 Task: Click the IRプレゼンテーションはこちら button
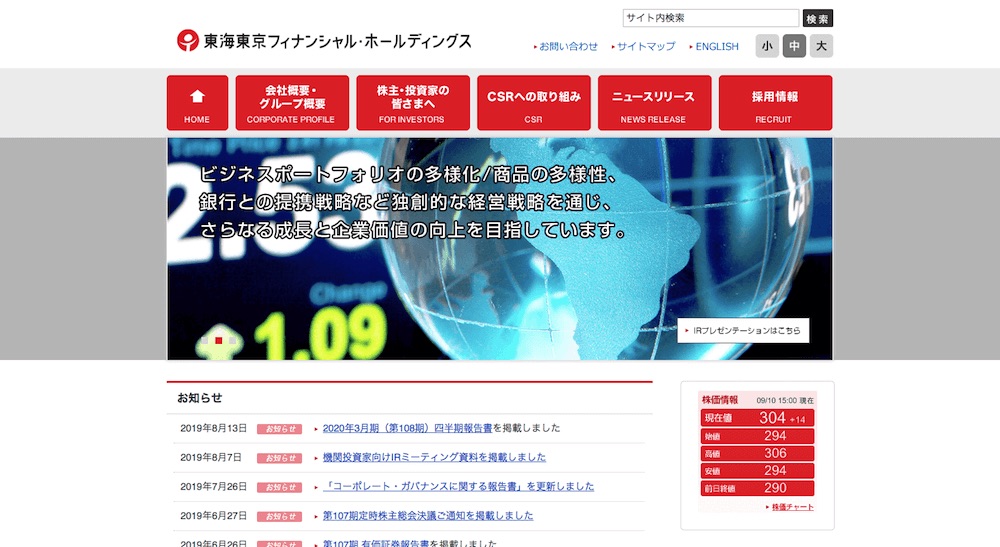[743, 330]
